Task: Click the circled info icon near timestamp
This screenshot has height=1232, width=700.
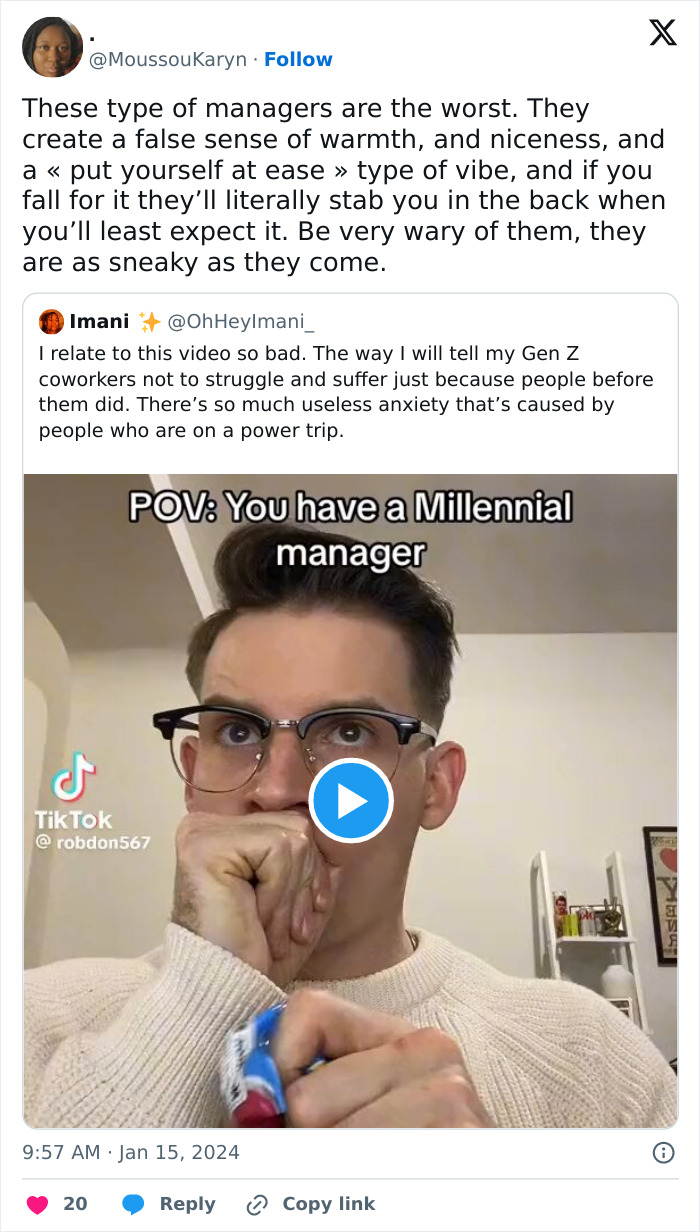Action: (x=666, y=1152)
